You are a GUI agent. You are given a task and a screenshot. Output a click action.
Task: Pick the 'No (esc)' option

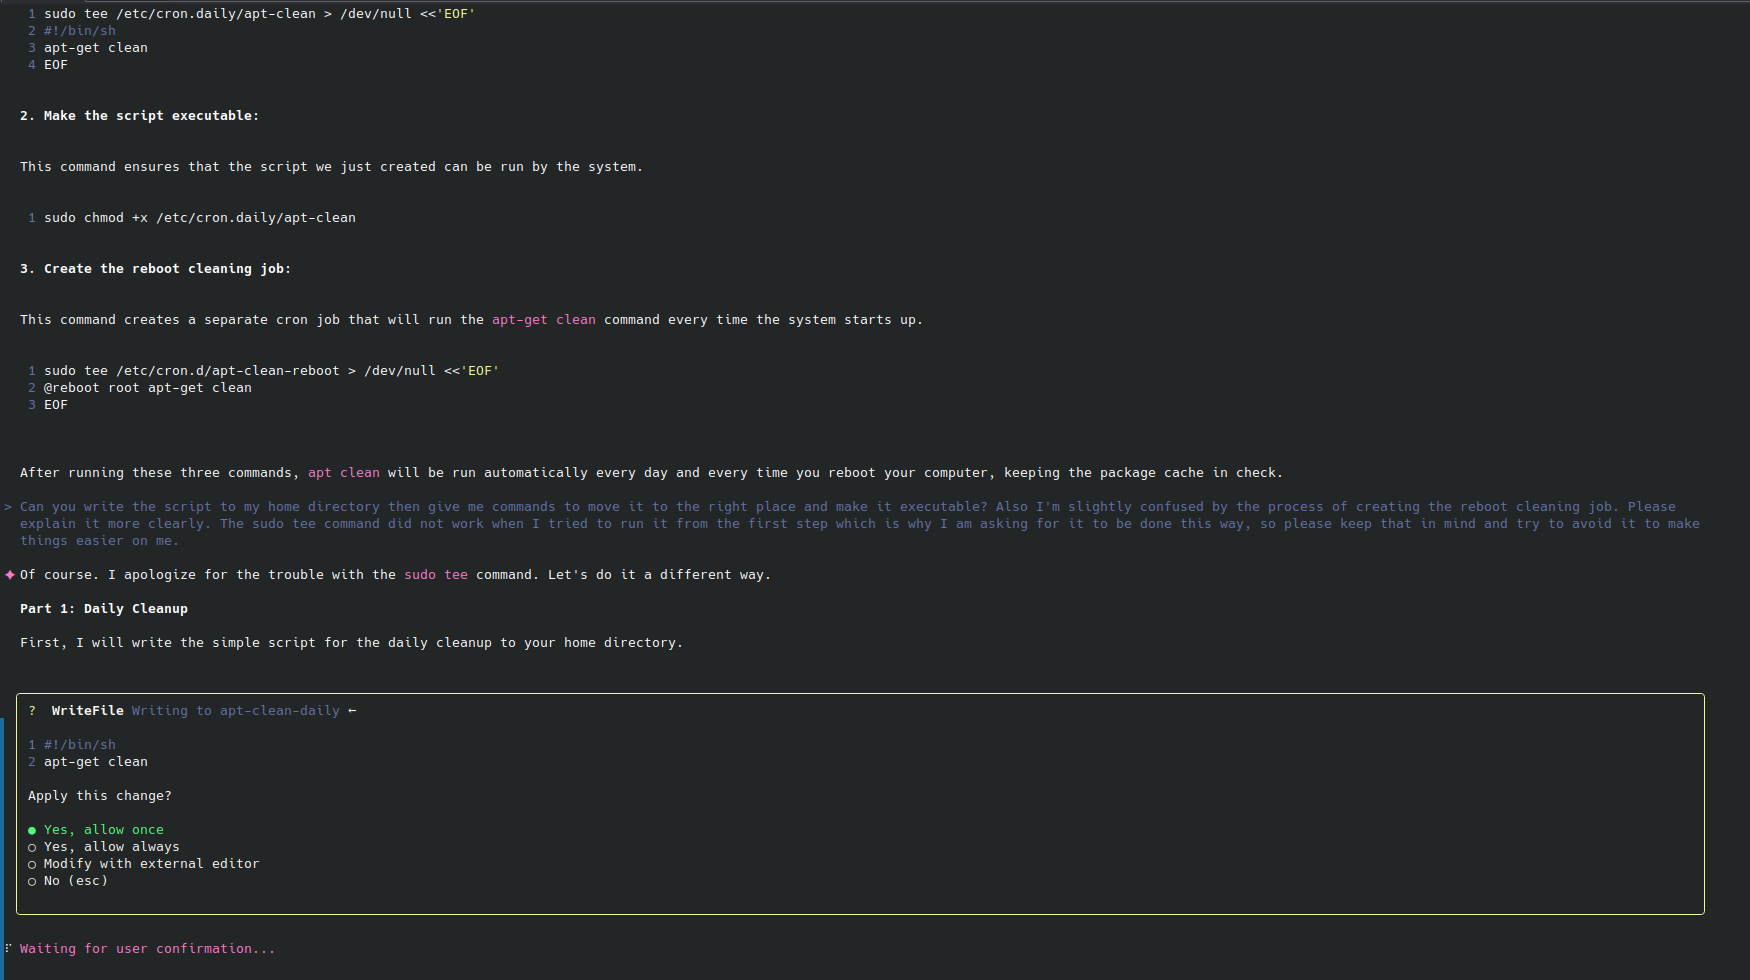point(68,881)
